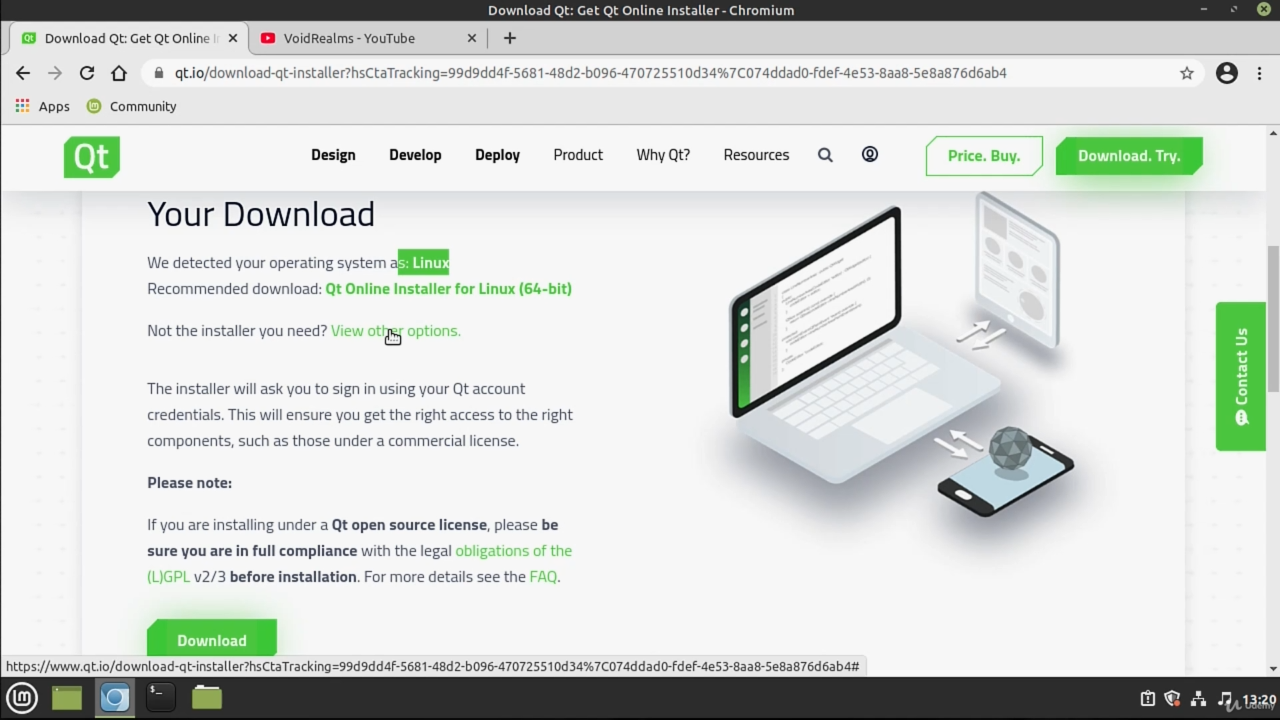Click the address bar URL
The height and width of the screenshot is (720, 1280).
coord(590,73)
